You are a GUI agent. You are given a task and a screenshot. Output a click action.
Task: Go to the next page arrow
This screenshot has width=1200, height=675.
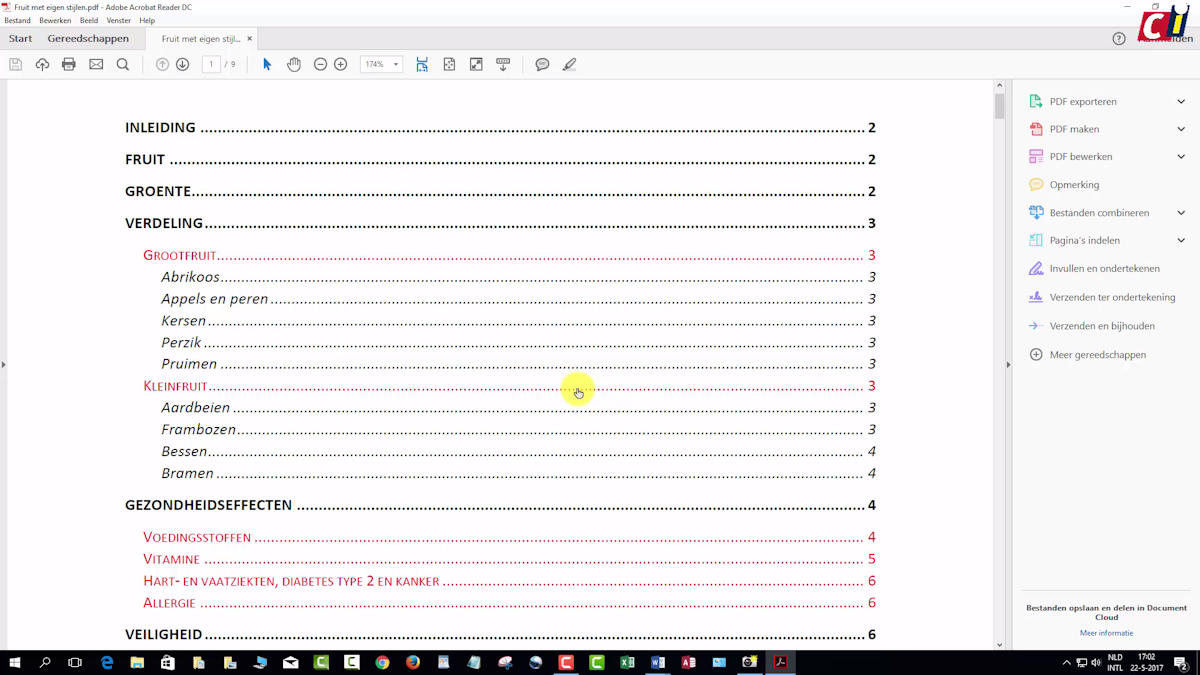[x=182, y=64]
